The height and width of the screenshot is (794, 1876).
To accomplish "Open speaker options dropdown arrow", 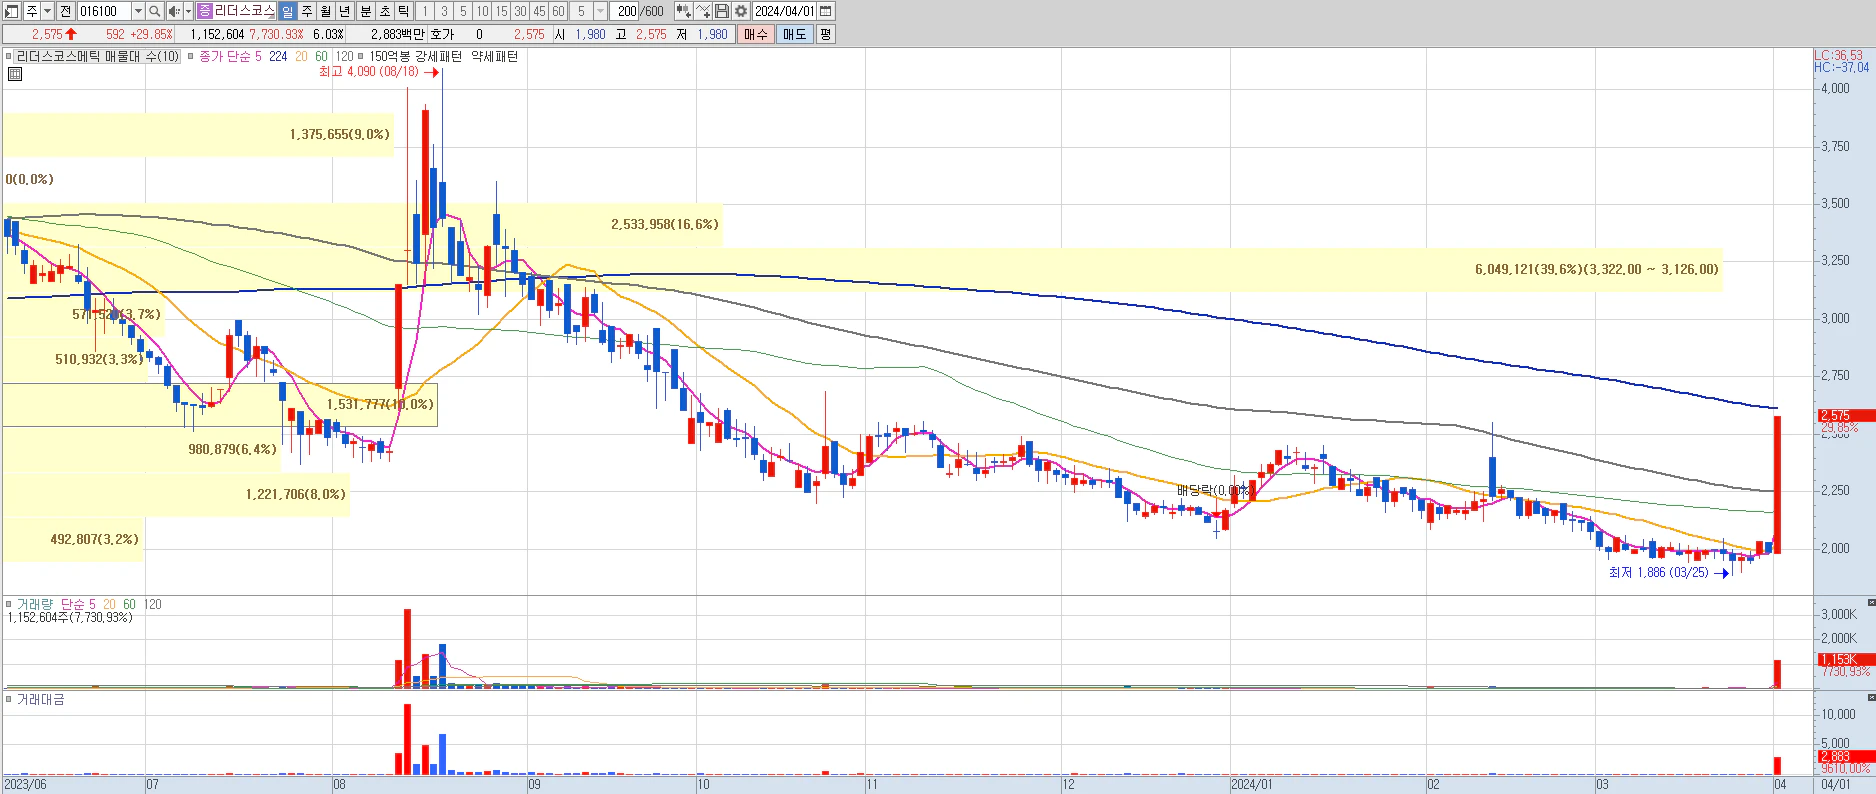I will [x=188, y=11].
